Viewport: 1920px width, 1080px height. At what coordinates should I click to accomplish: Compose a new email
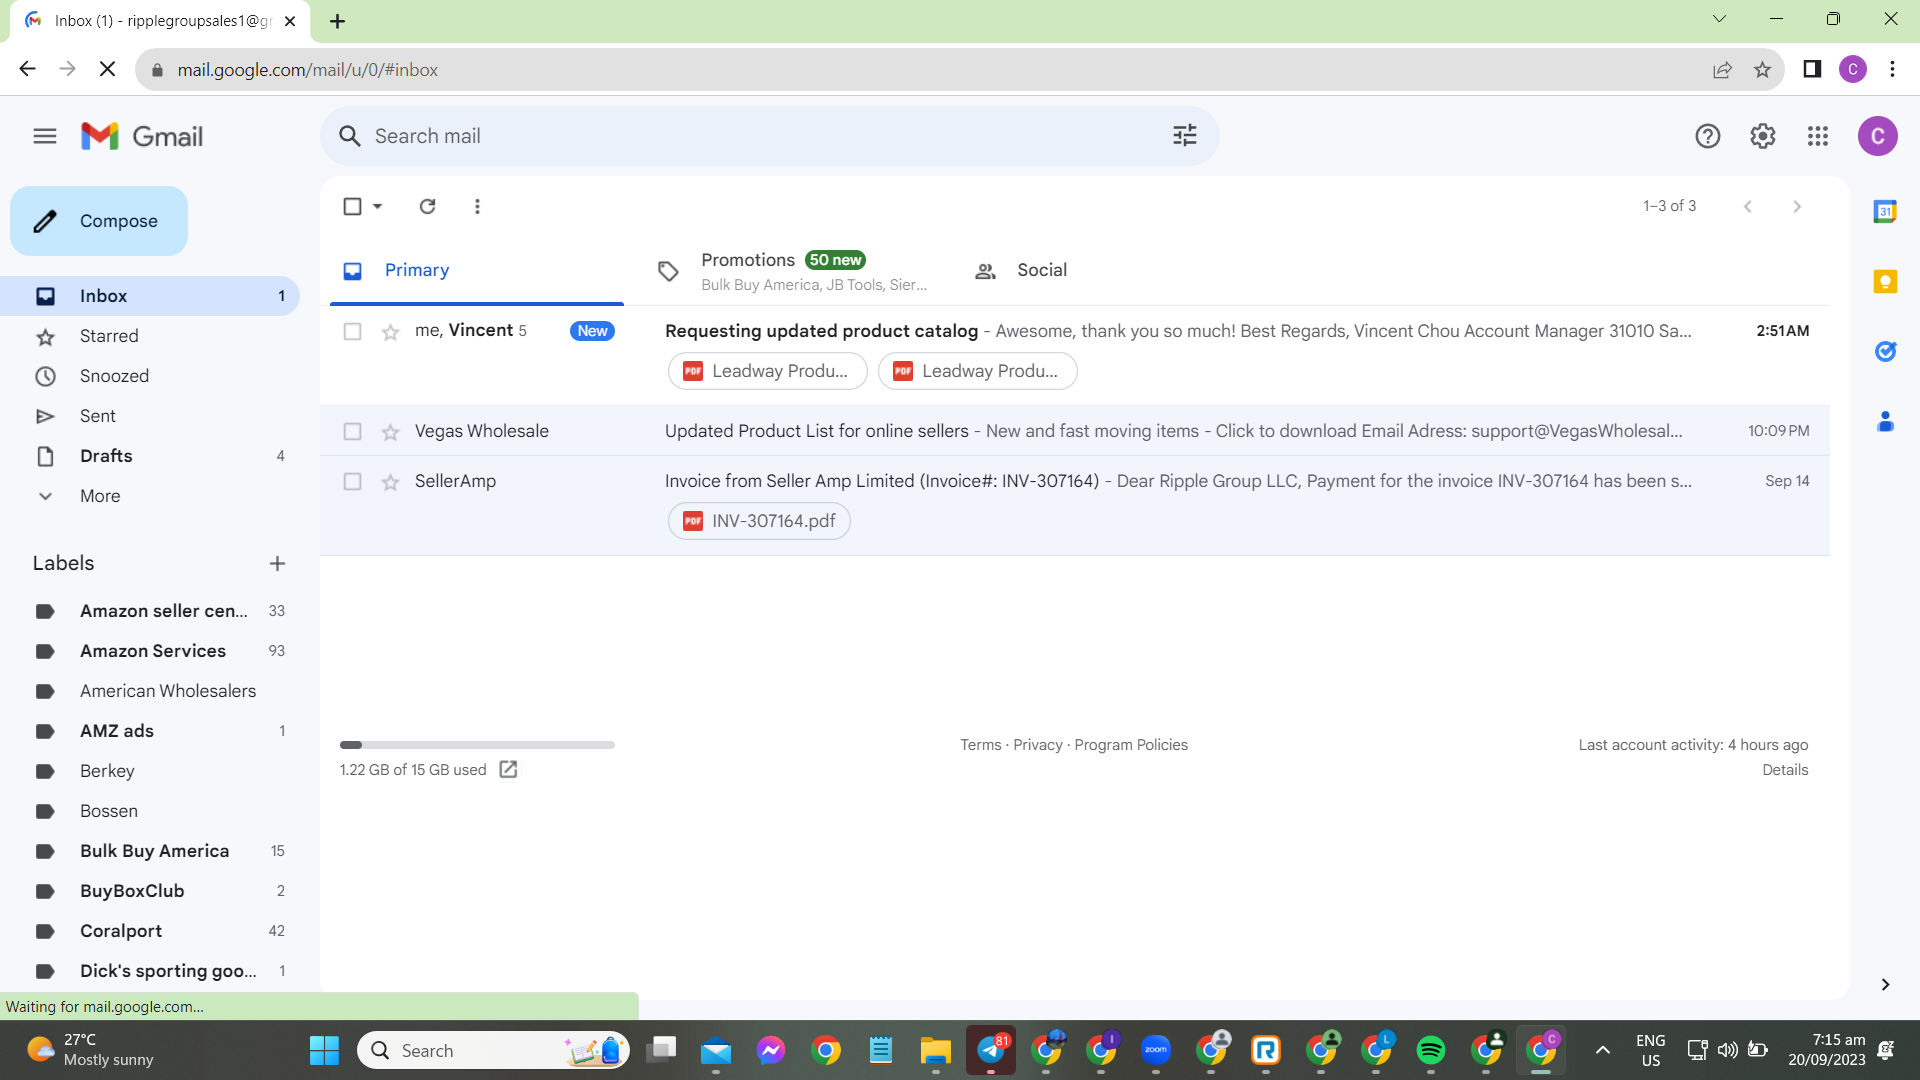pyautogui.click(x=99, y=221)
